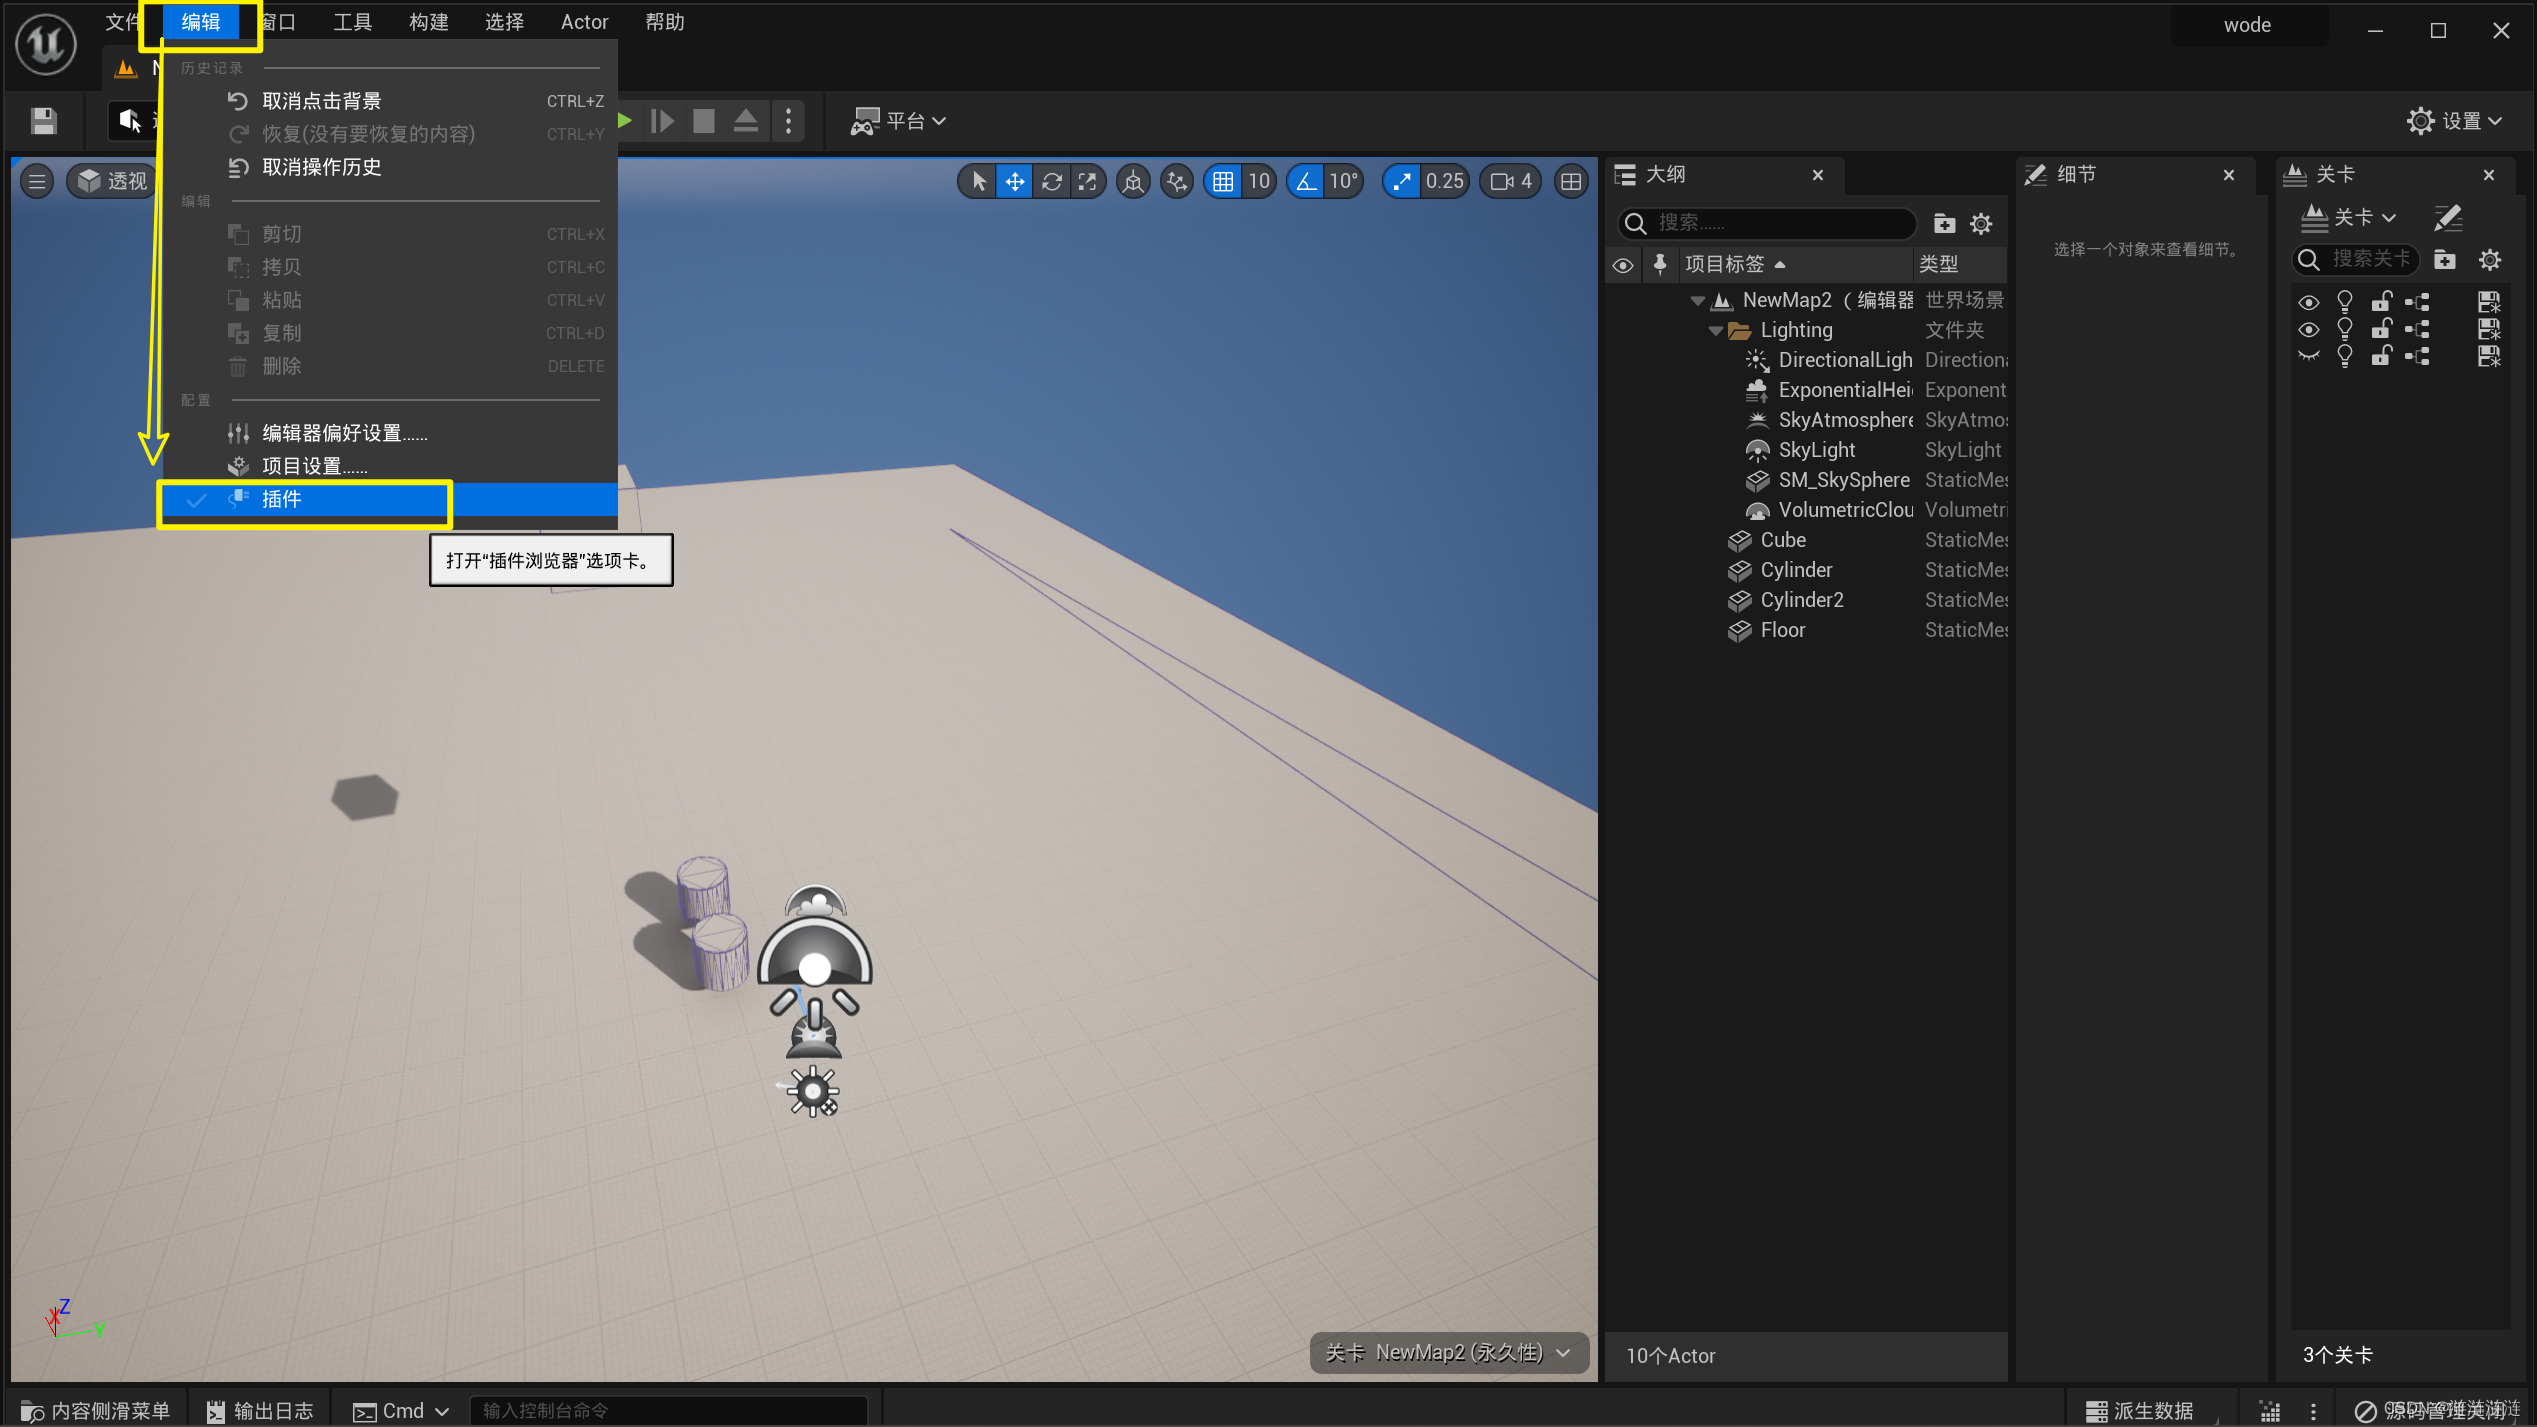Open the 平台 platforms dropdown

[x=897, y=121]
